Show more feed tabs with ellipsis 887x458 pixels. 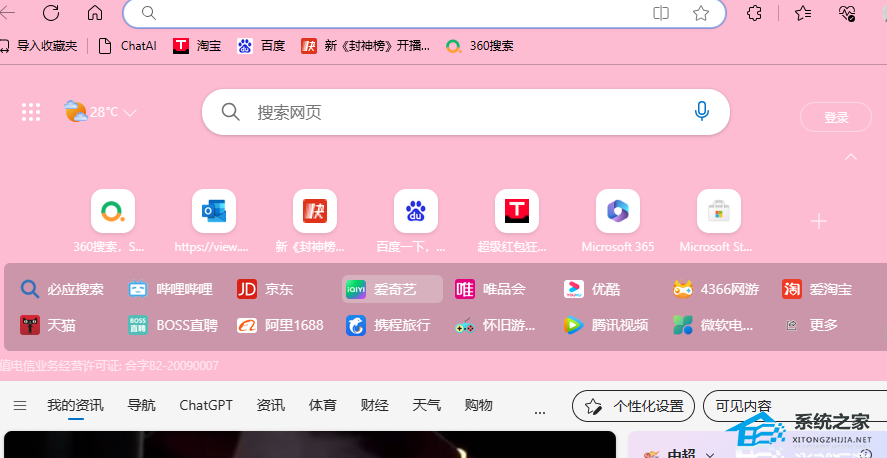[540, 413]
